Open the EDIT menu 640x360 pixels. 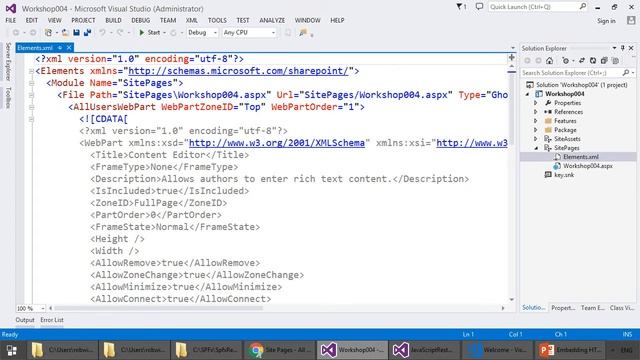[x=31, y=20]
